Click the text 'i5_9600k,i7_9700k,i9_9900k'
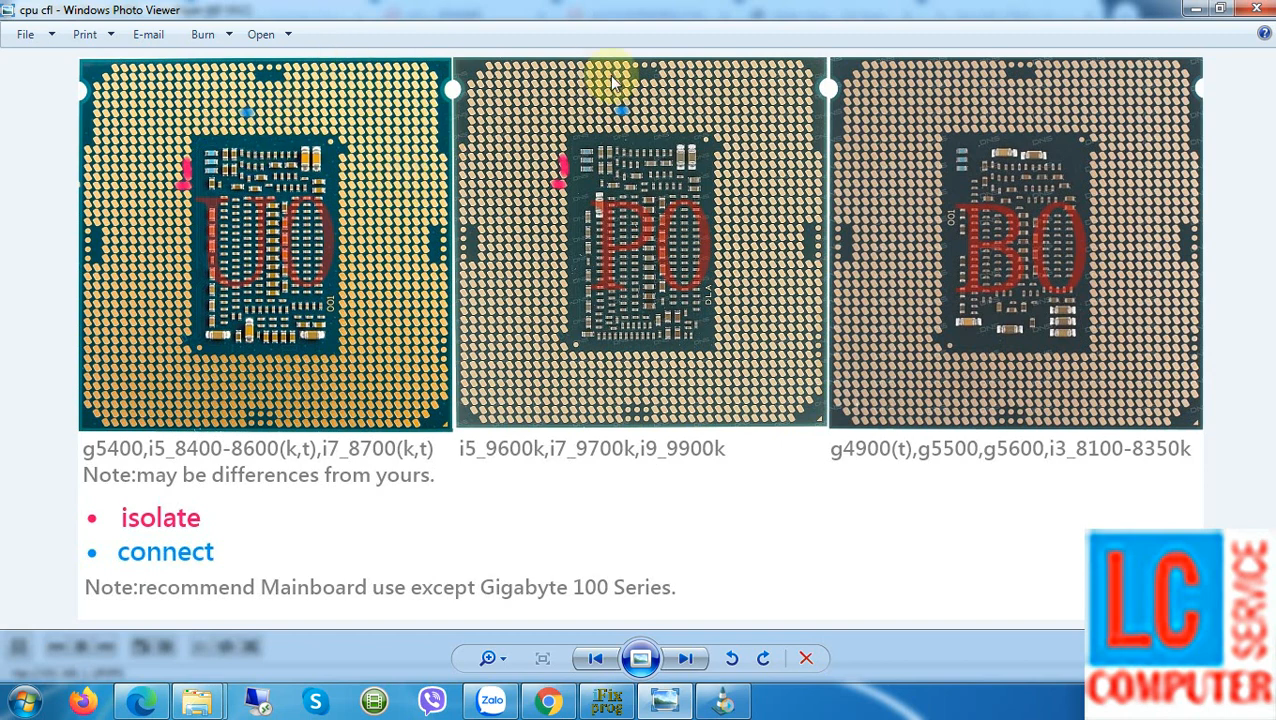Viewport: 1276px width, 720px height. 592,449
